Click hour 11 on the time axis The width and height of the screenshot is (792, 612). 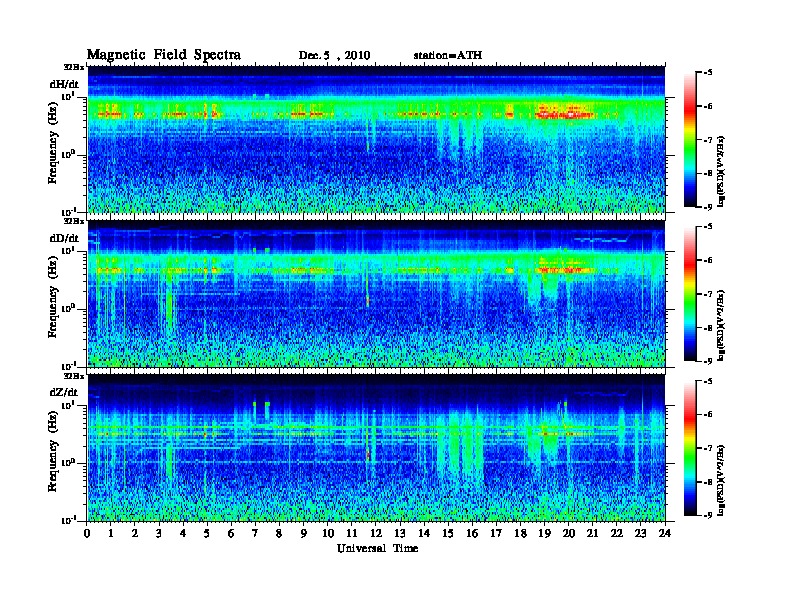point(352,533)
